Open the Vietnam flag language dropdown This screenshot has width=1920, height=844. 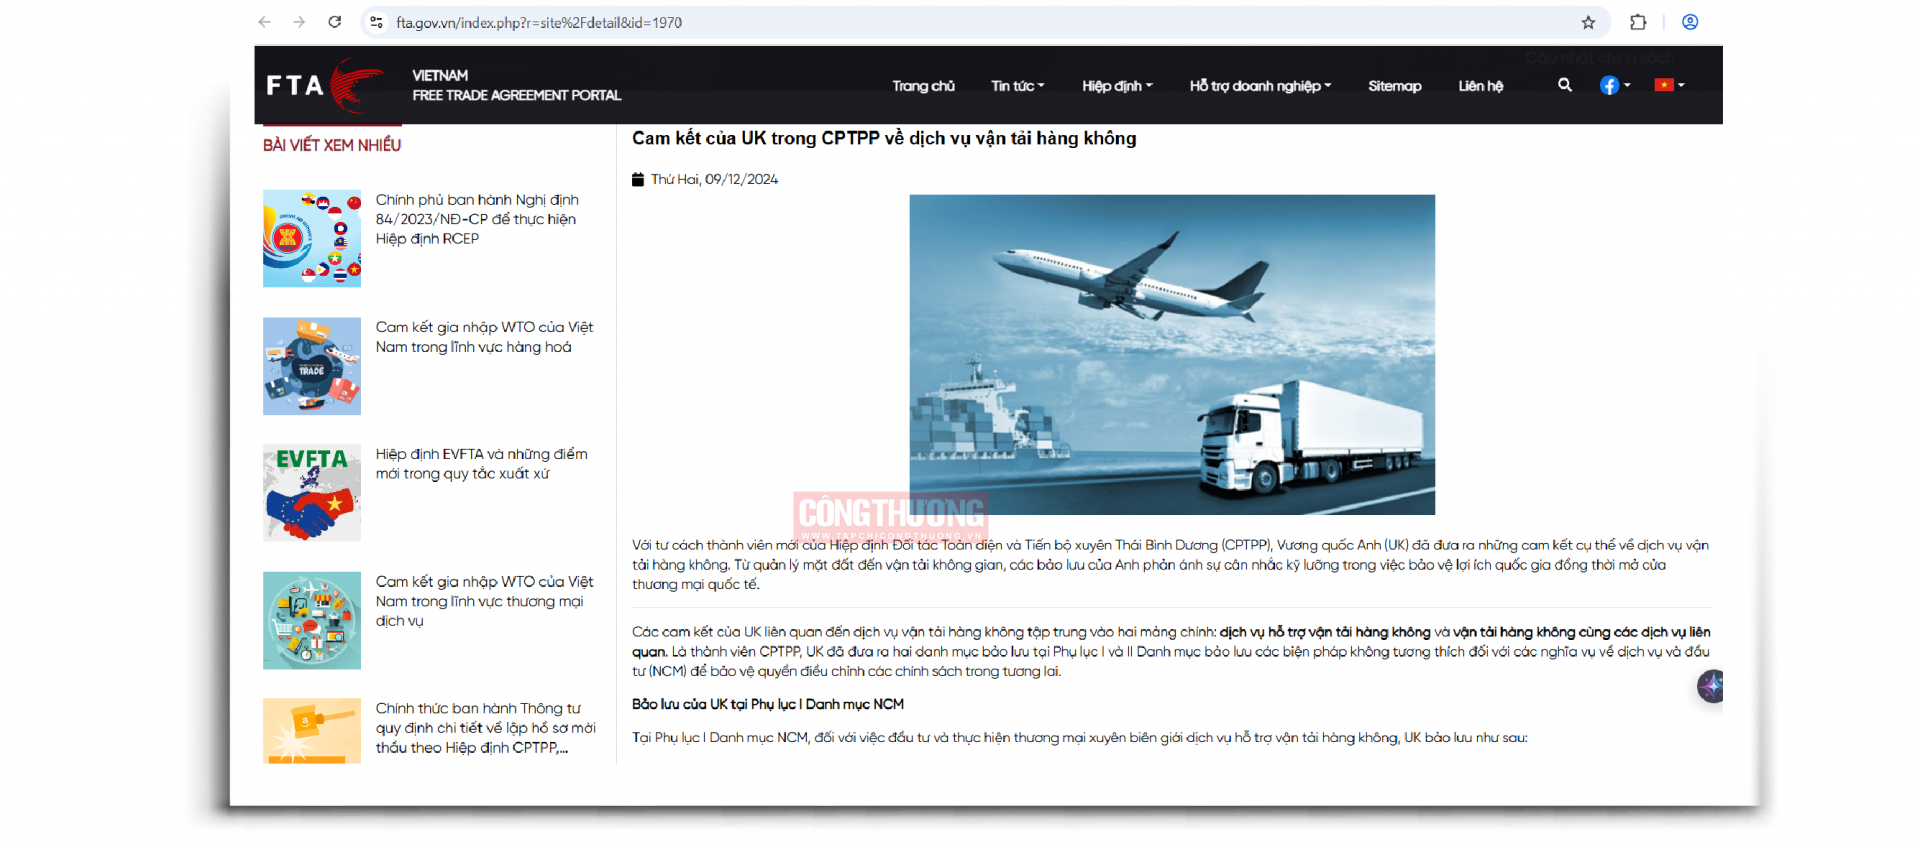[1669, 86]
